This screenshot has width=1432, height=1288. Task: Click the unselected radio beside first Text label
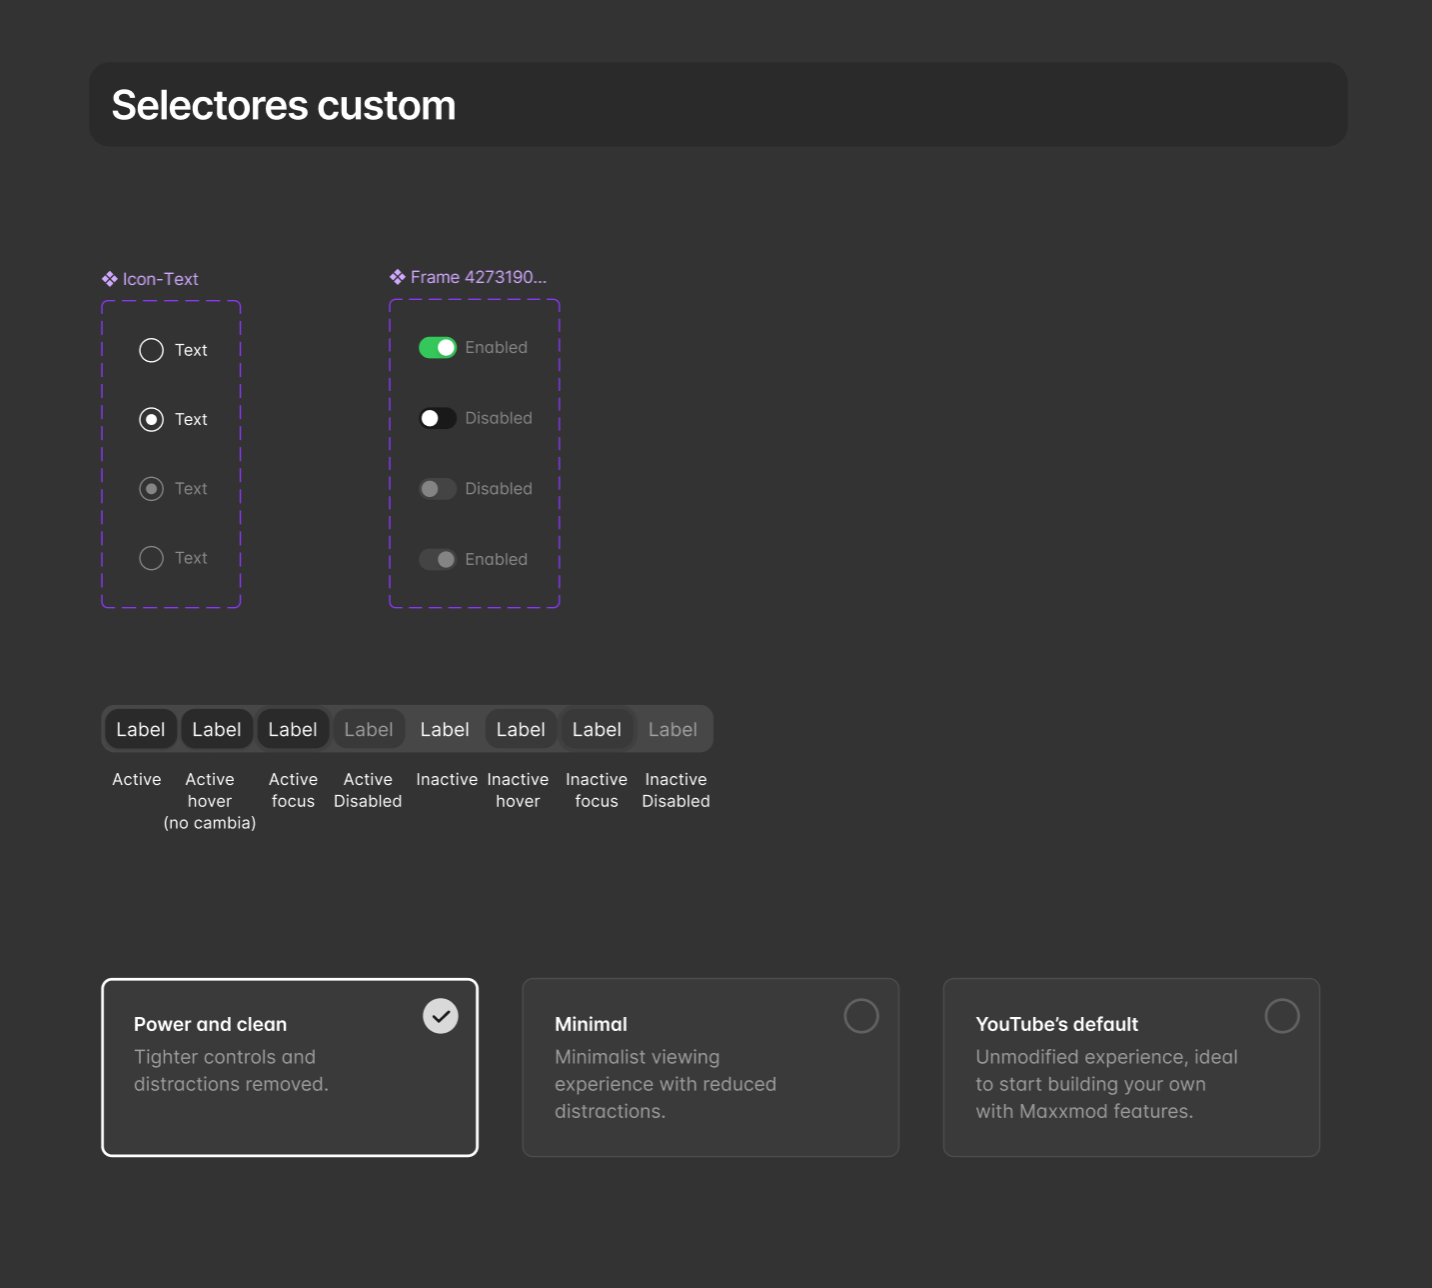click(x=151, y=350)
